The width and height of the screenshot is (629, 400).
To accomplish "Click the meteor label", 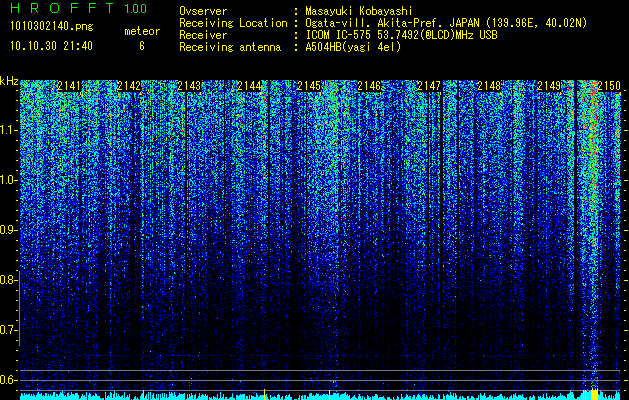I will click(142, 31).
